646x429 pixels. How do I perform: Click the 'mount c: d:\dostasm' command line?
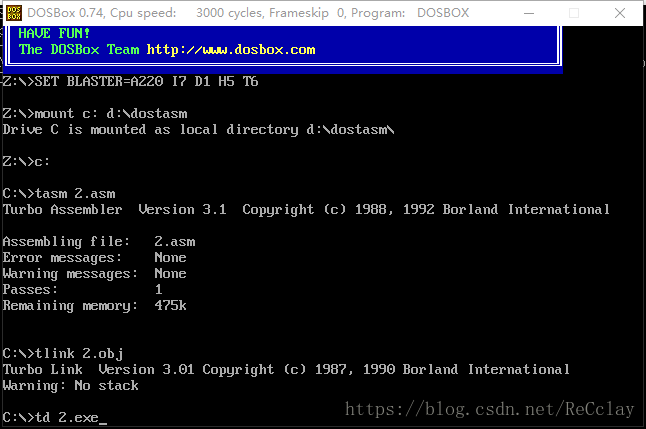pyautogui.click(x=95, y=113)
